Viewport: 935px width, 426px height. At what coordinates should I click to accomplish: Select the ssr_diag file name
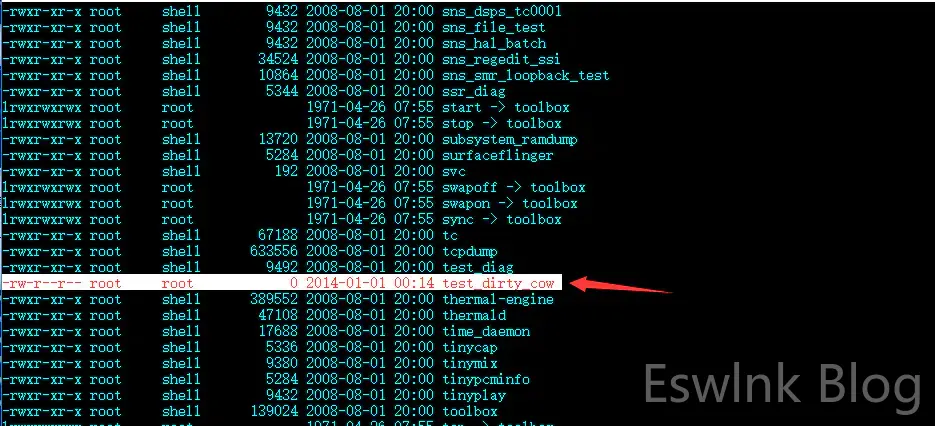tap(473, 92)
